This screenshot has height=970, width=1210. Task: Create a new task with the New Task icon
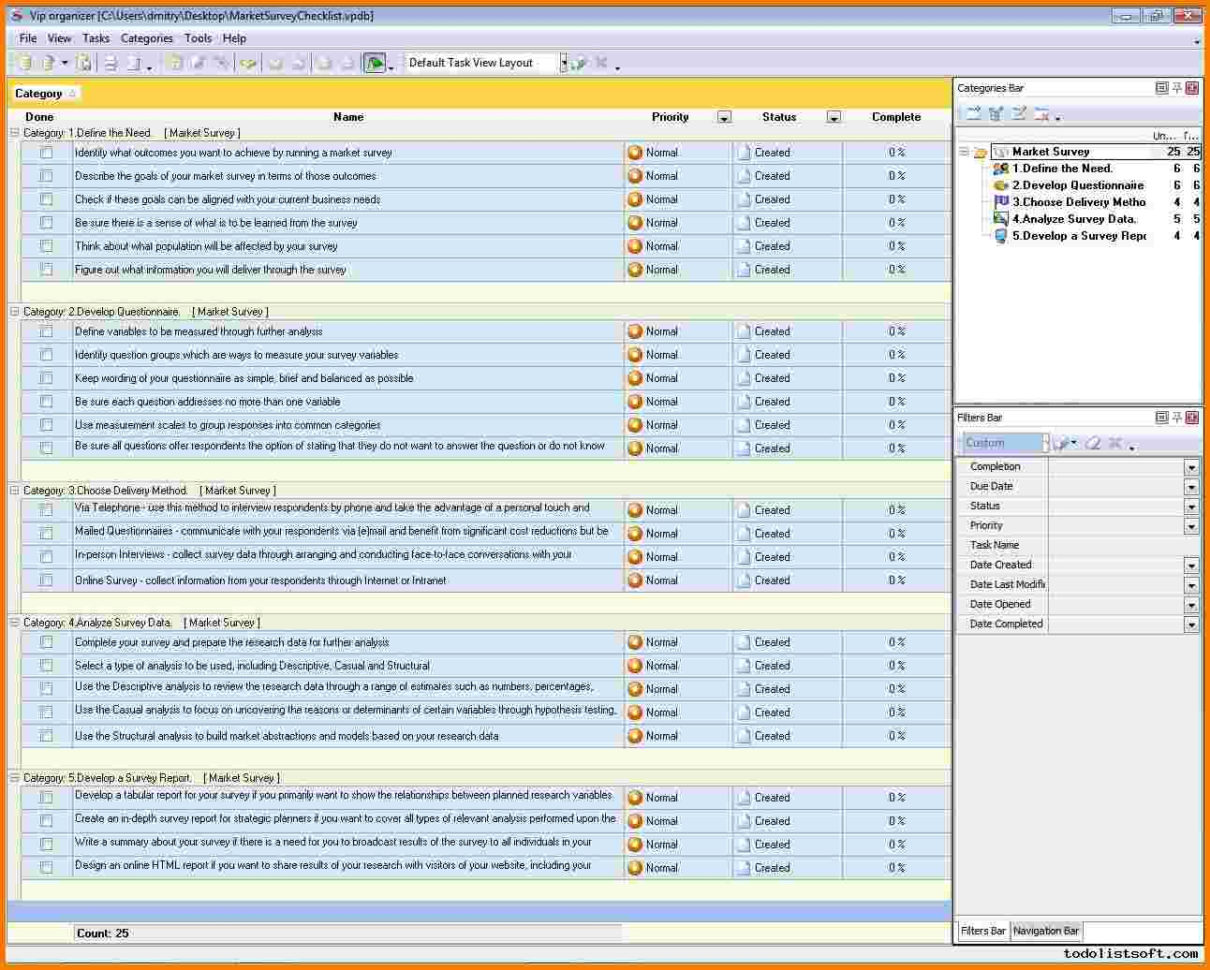click(22, 62)
